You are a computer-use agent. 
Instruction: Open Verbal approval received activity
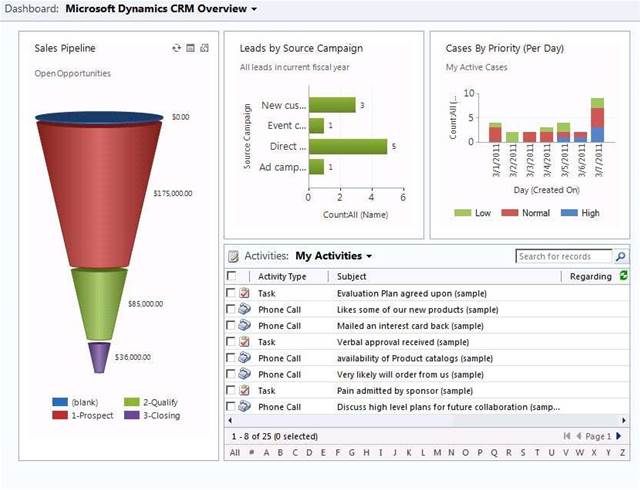coord(403,342)
